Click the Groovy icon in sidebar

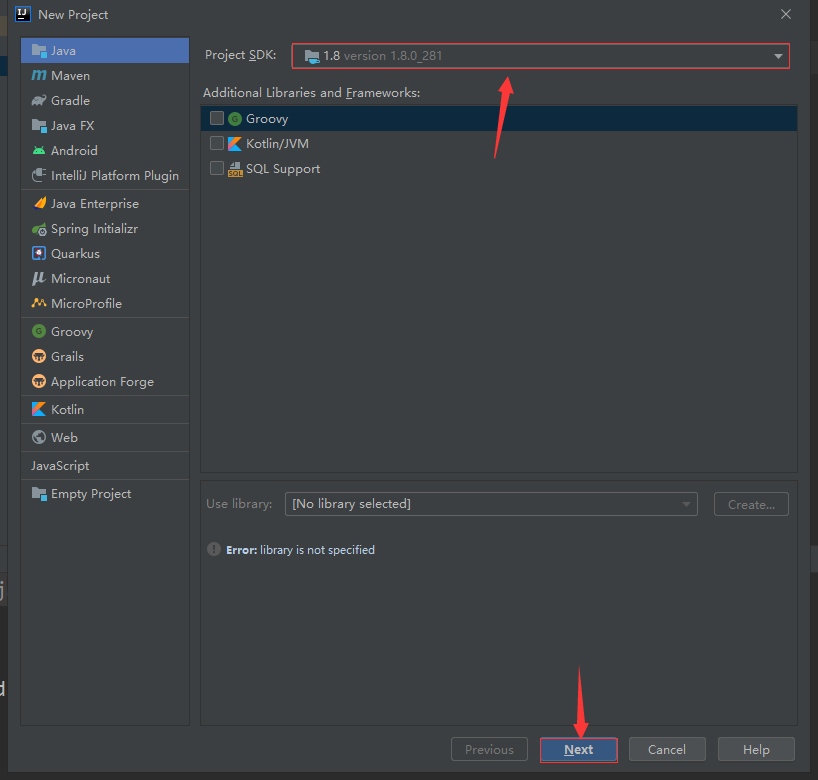coord(39,331)
